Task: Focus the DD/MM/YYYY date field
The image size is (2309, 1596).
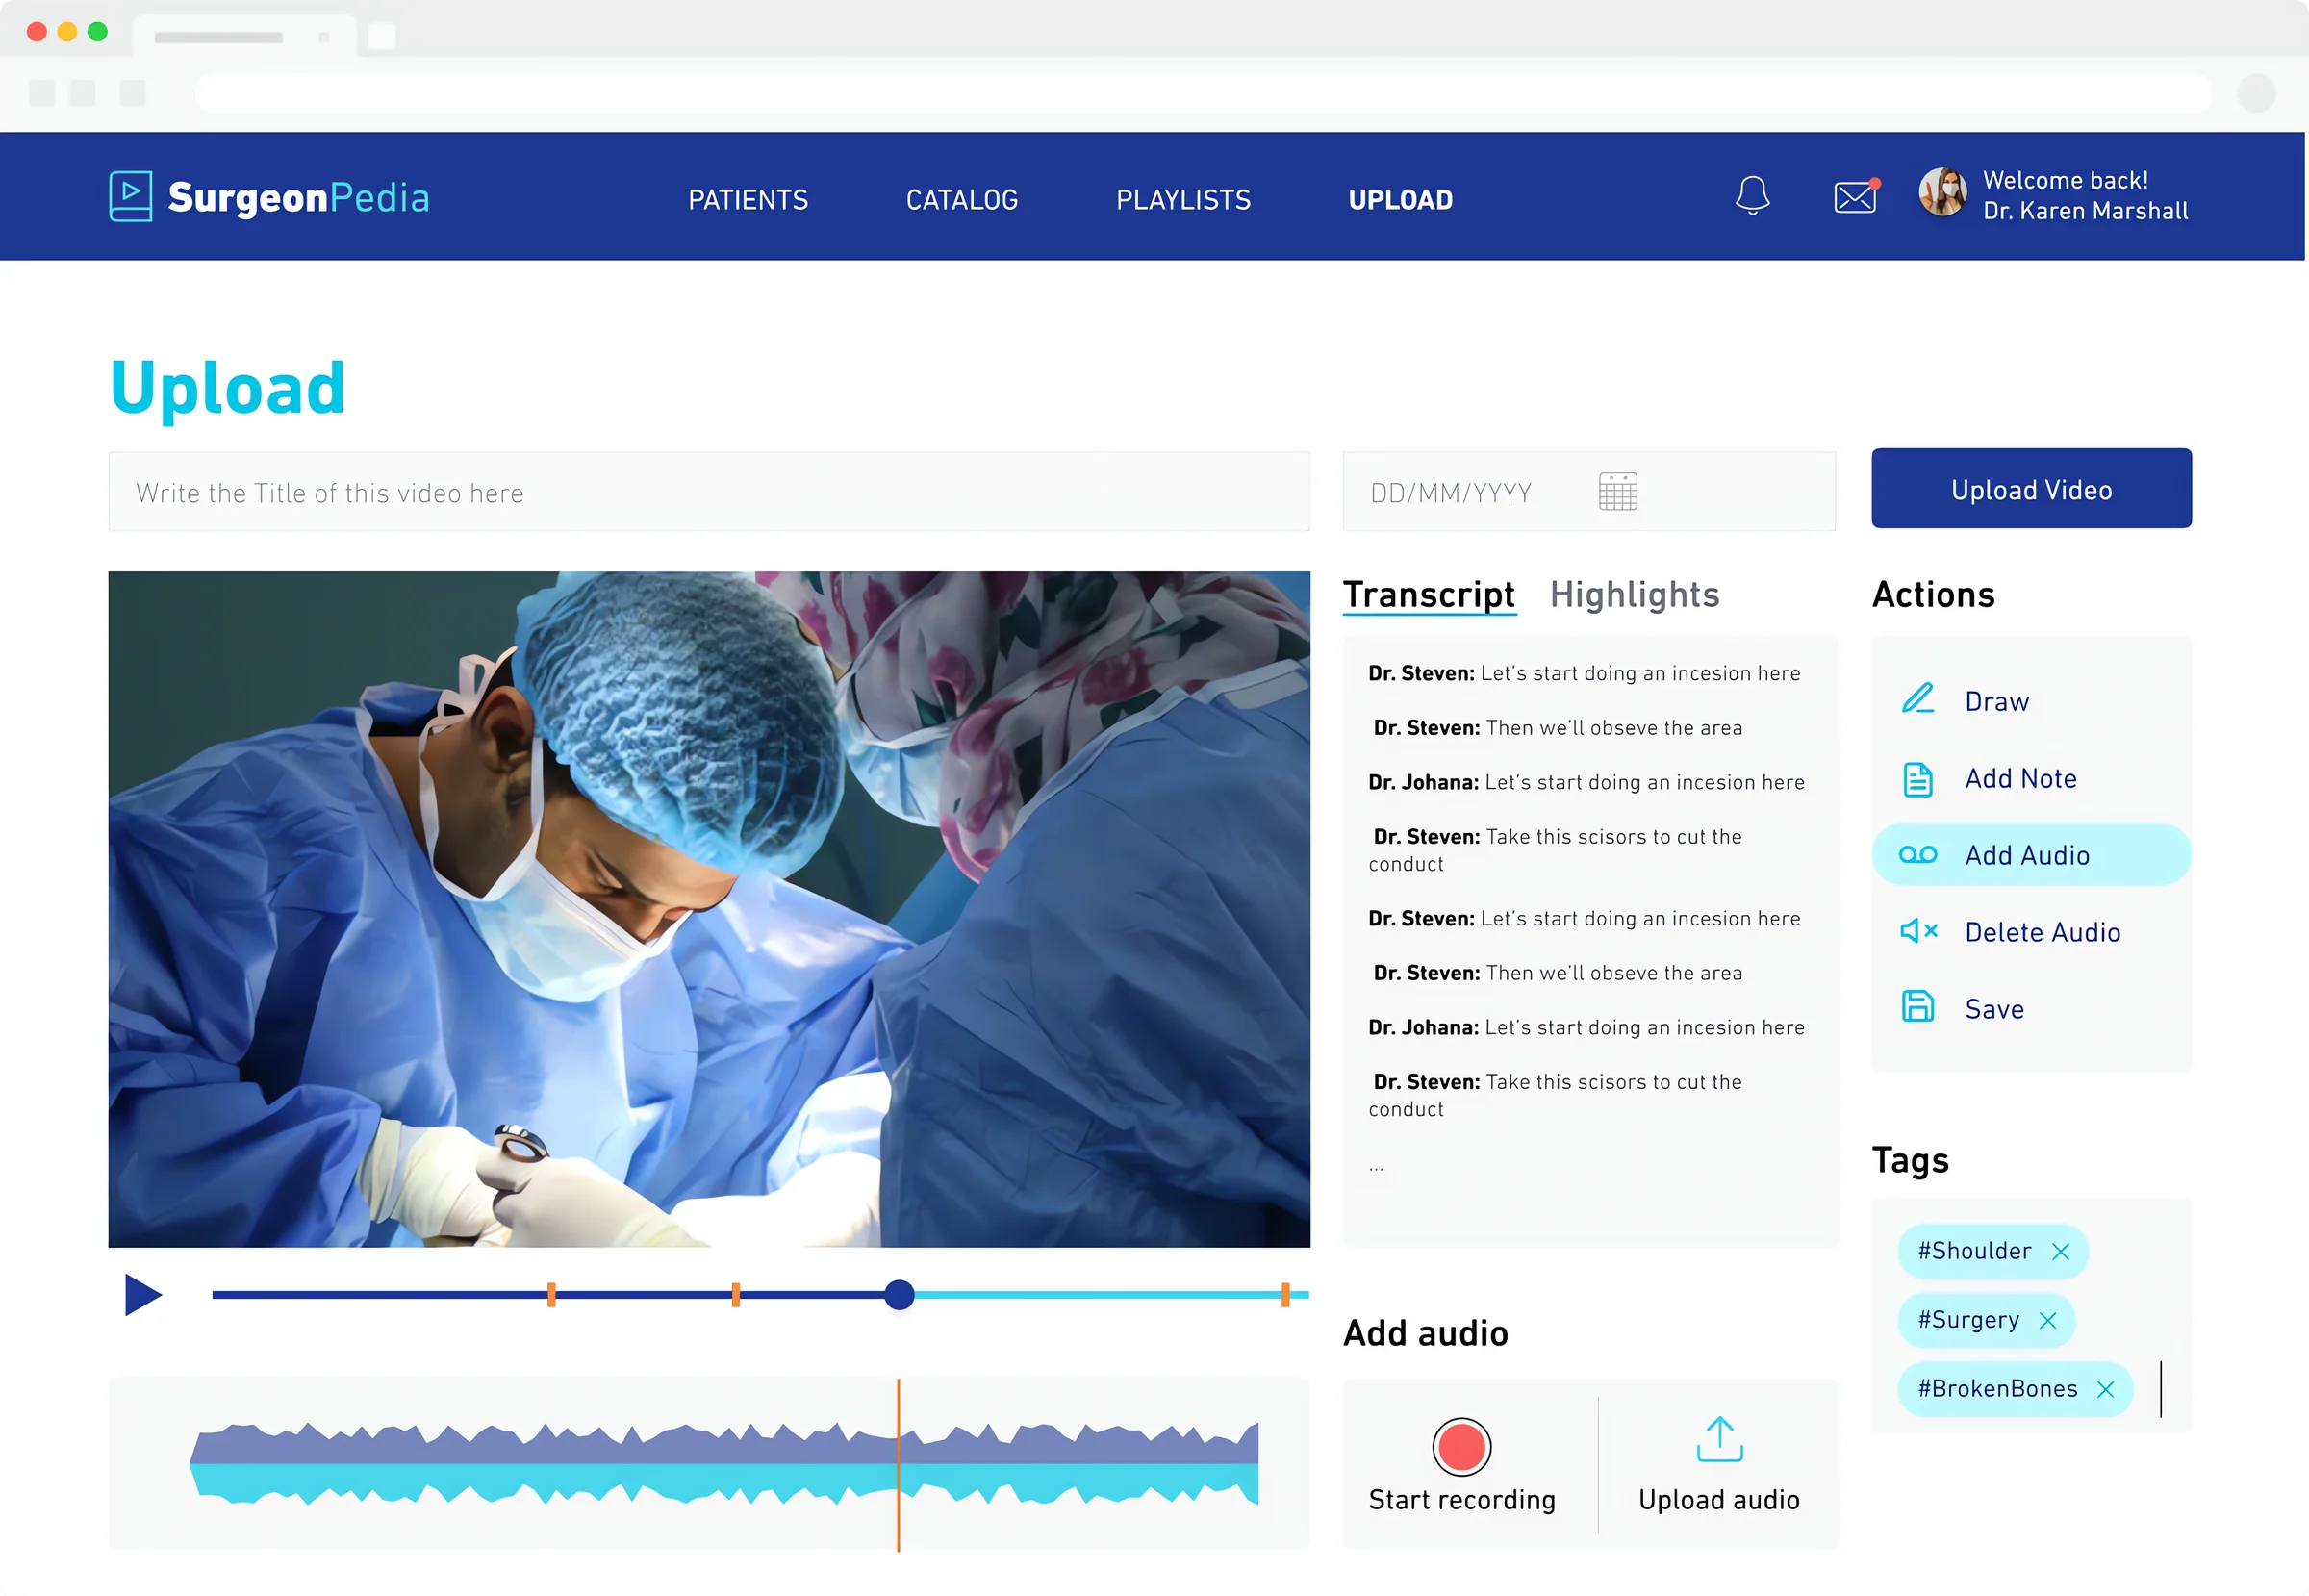Action: pyautogui.click(x=1589, y=491)
